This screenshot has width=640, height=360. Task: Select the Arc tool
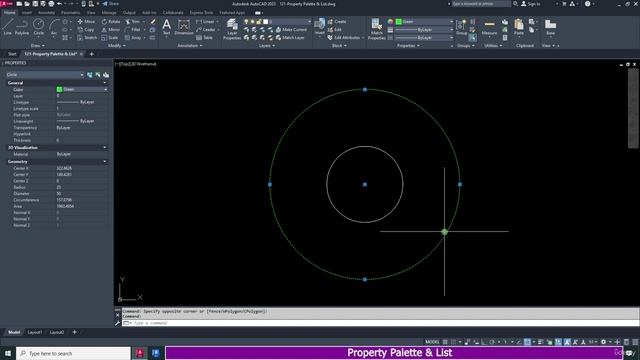coord(54,27)
